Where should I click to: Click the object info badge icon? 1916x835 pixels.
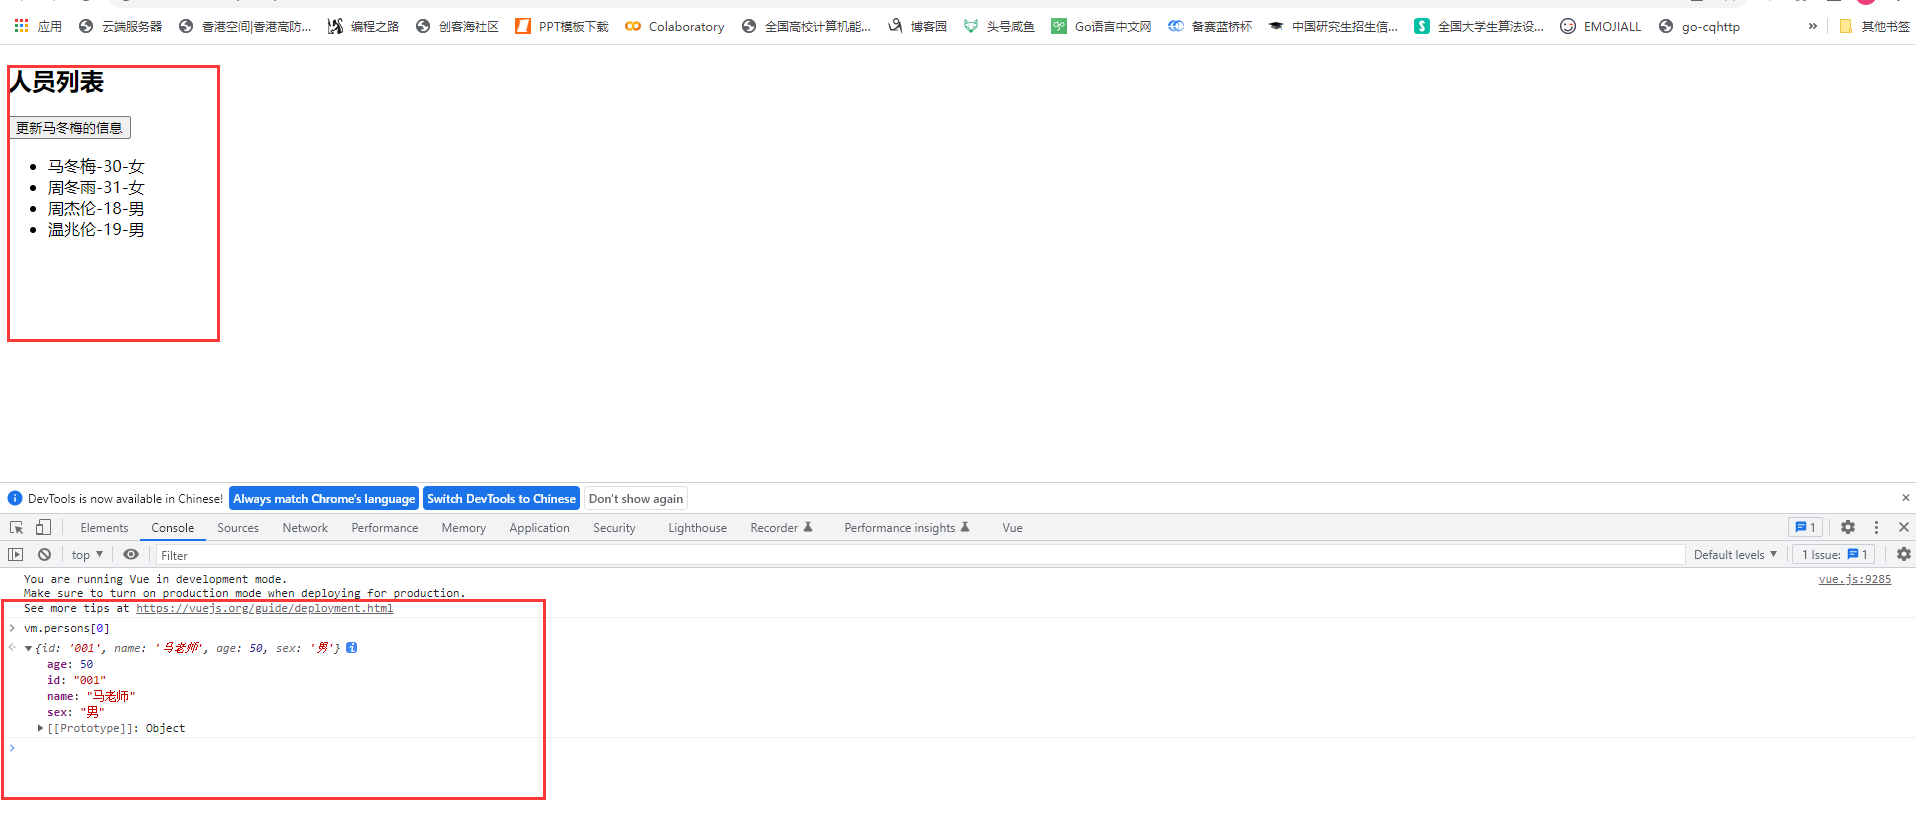[352, 648]
